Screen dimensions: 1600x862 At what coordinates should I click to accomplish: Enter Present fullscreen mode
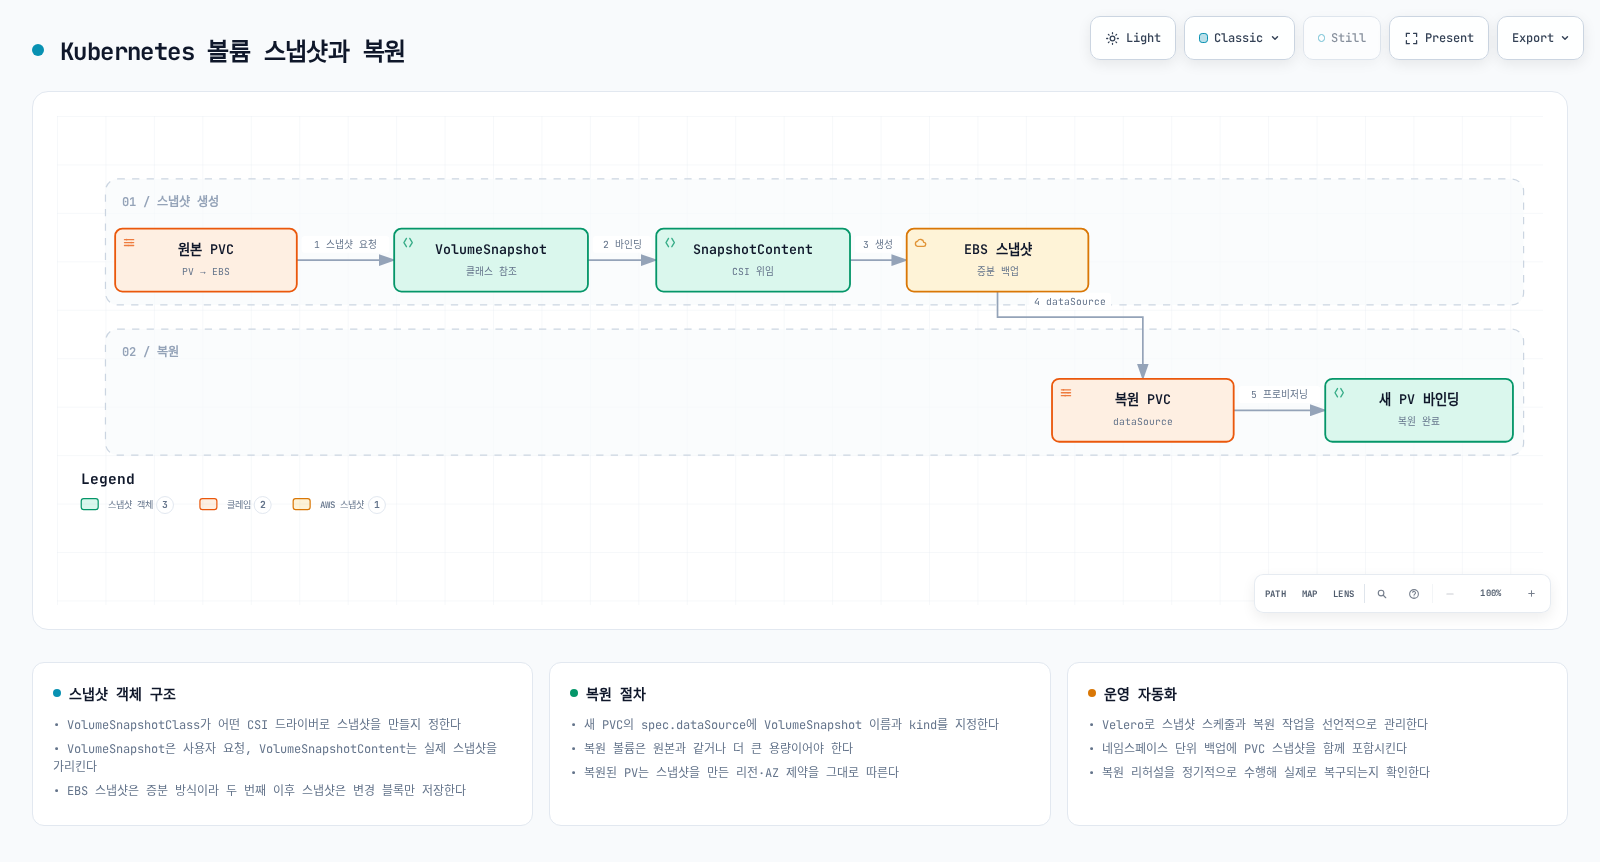point(1438,38)
